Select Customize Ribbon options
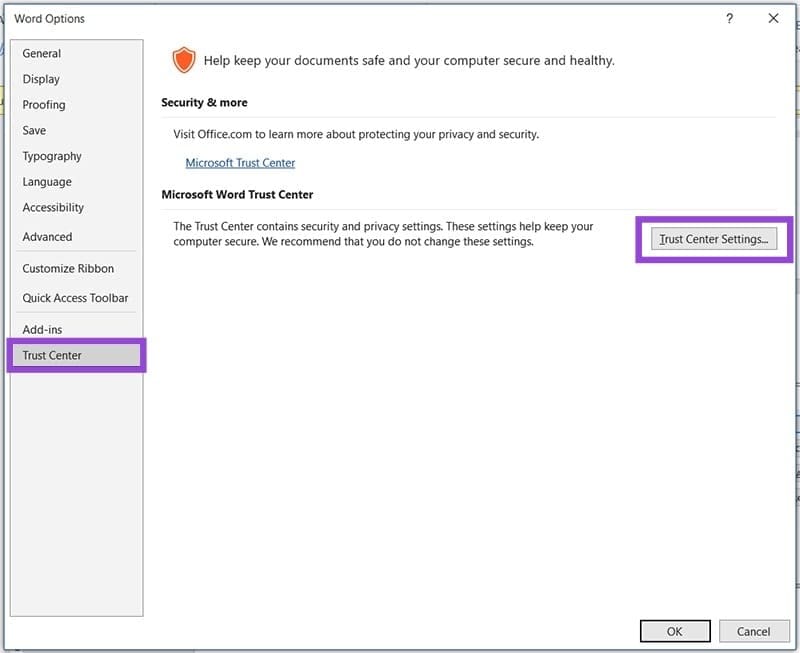Viewport: 800px width, 653px height. [61, 268]
